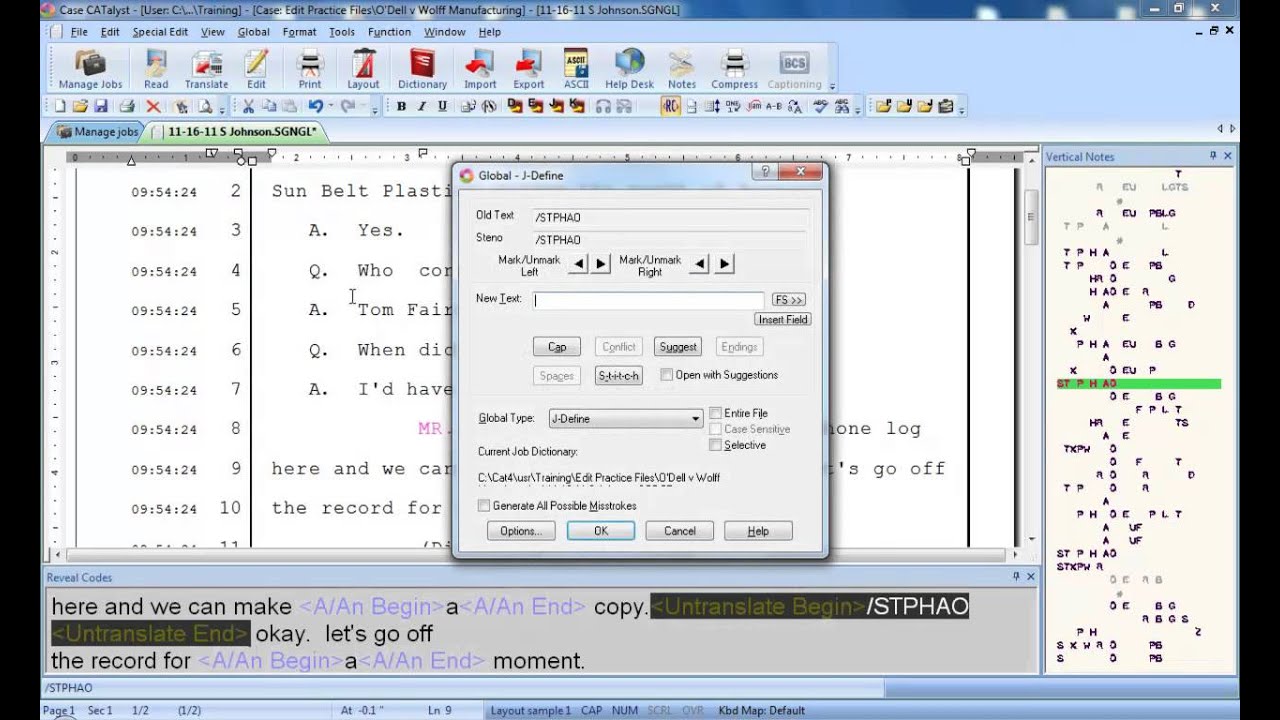Enable Open with Suggestions checkbox
Viewport: 1280px width, 720px height.
[667, 375]
